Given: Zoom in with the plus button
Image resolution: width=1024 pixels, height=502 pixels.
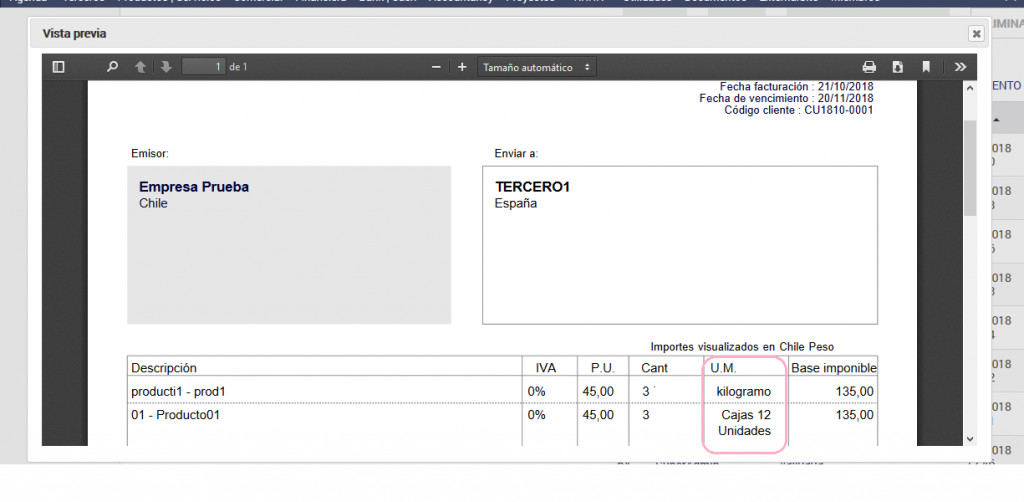Looking at the screenshot, I should tap(462, 67).
